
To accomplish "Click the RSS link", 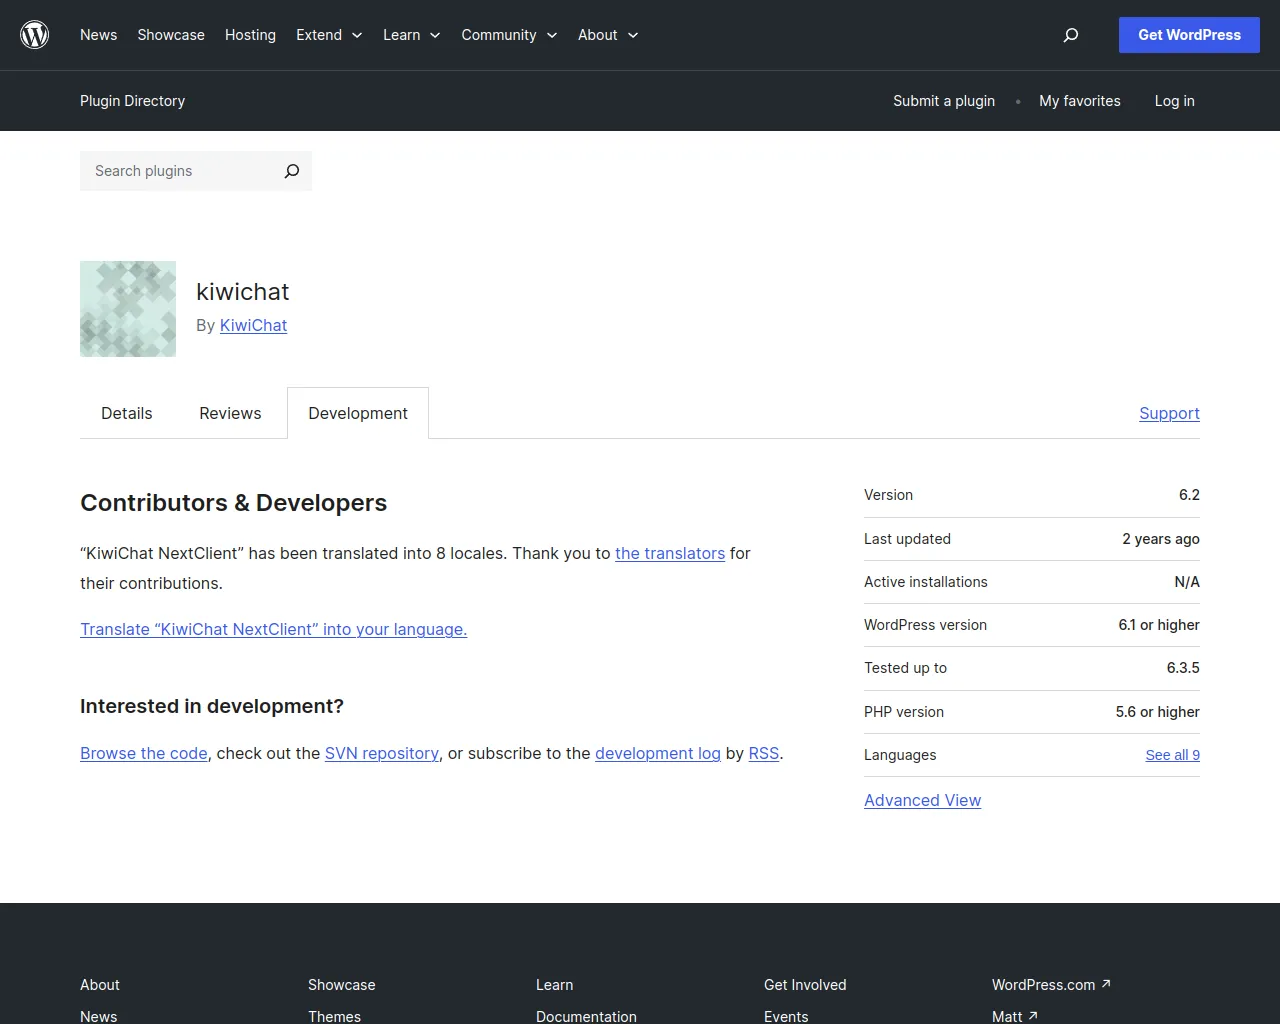I will pos(764,753).
